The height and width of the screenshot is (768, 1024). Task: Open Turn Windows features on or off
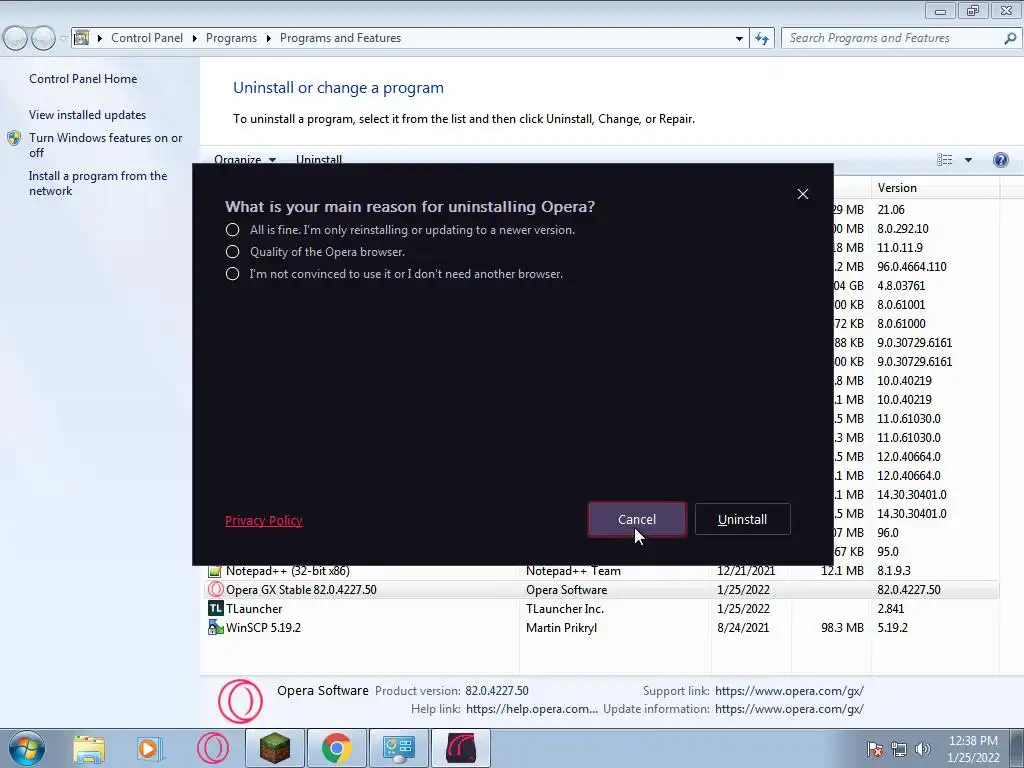106,145
